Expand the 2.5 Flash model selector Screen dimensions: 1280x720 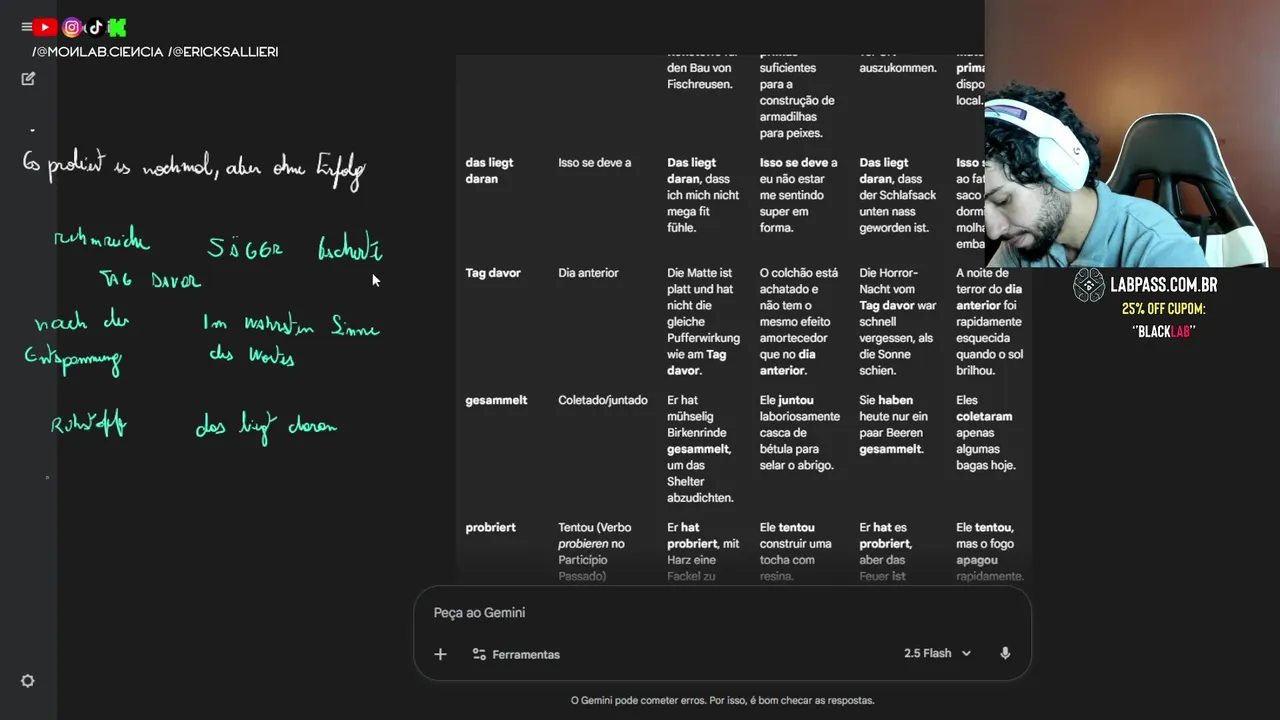(x=937, y=653)
